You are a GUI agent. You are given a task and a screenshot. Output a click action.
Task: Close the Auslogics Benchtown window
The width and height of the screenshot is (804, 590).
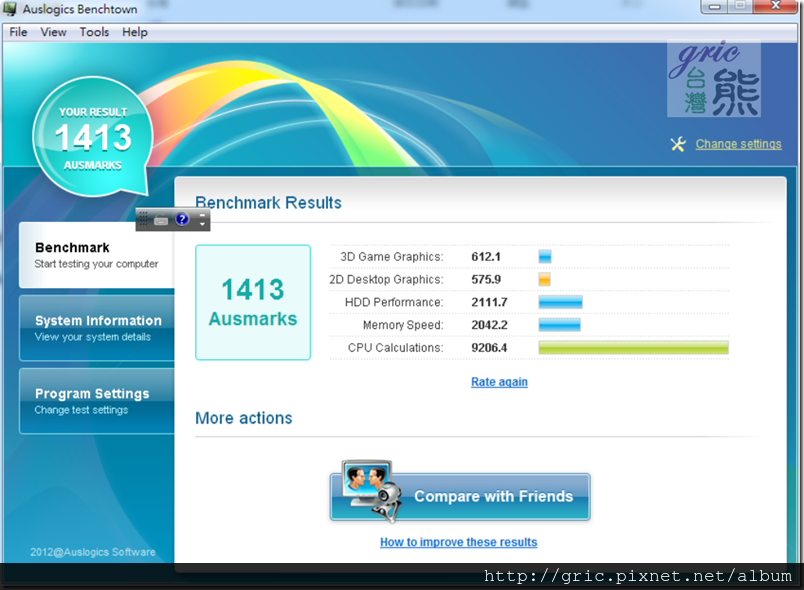[x=776, y=6]
